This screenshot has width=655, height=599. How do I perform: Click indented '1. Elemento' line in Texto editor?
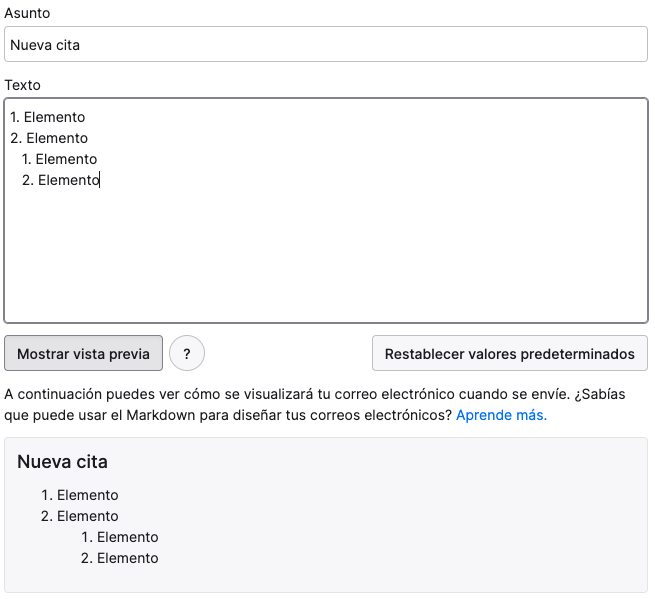59,159
